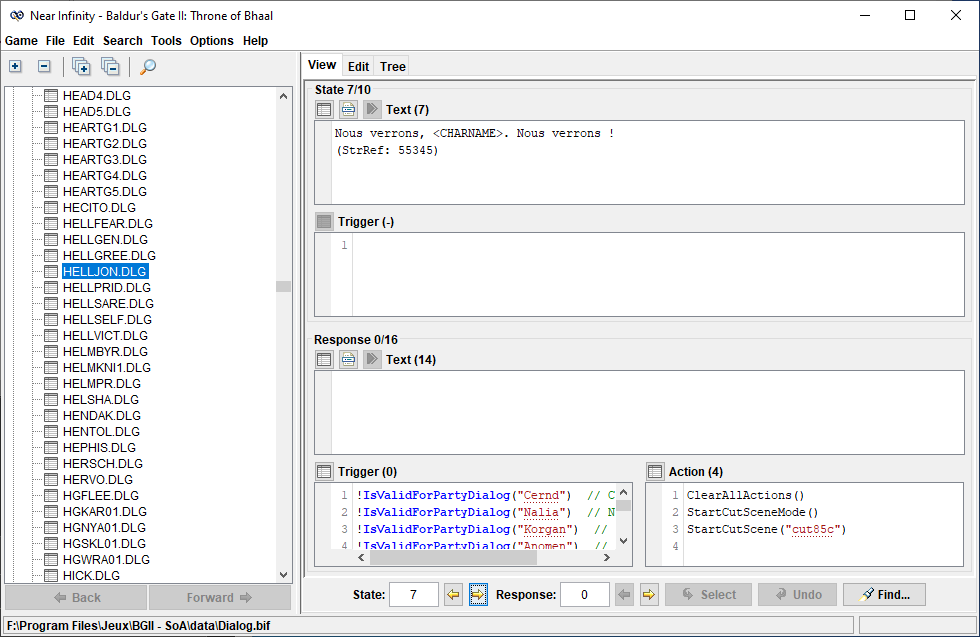Click the Undo button
The image size is (980, 637).
[798, 594]
